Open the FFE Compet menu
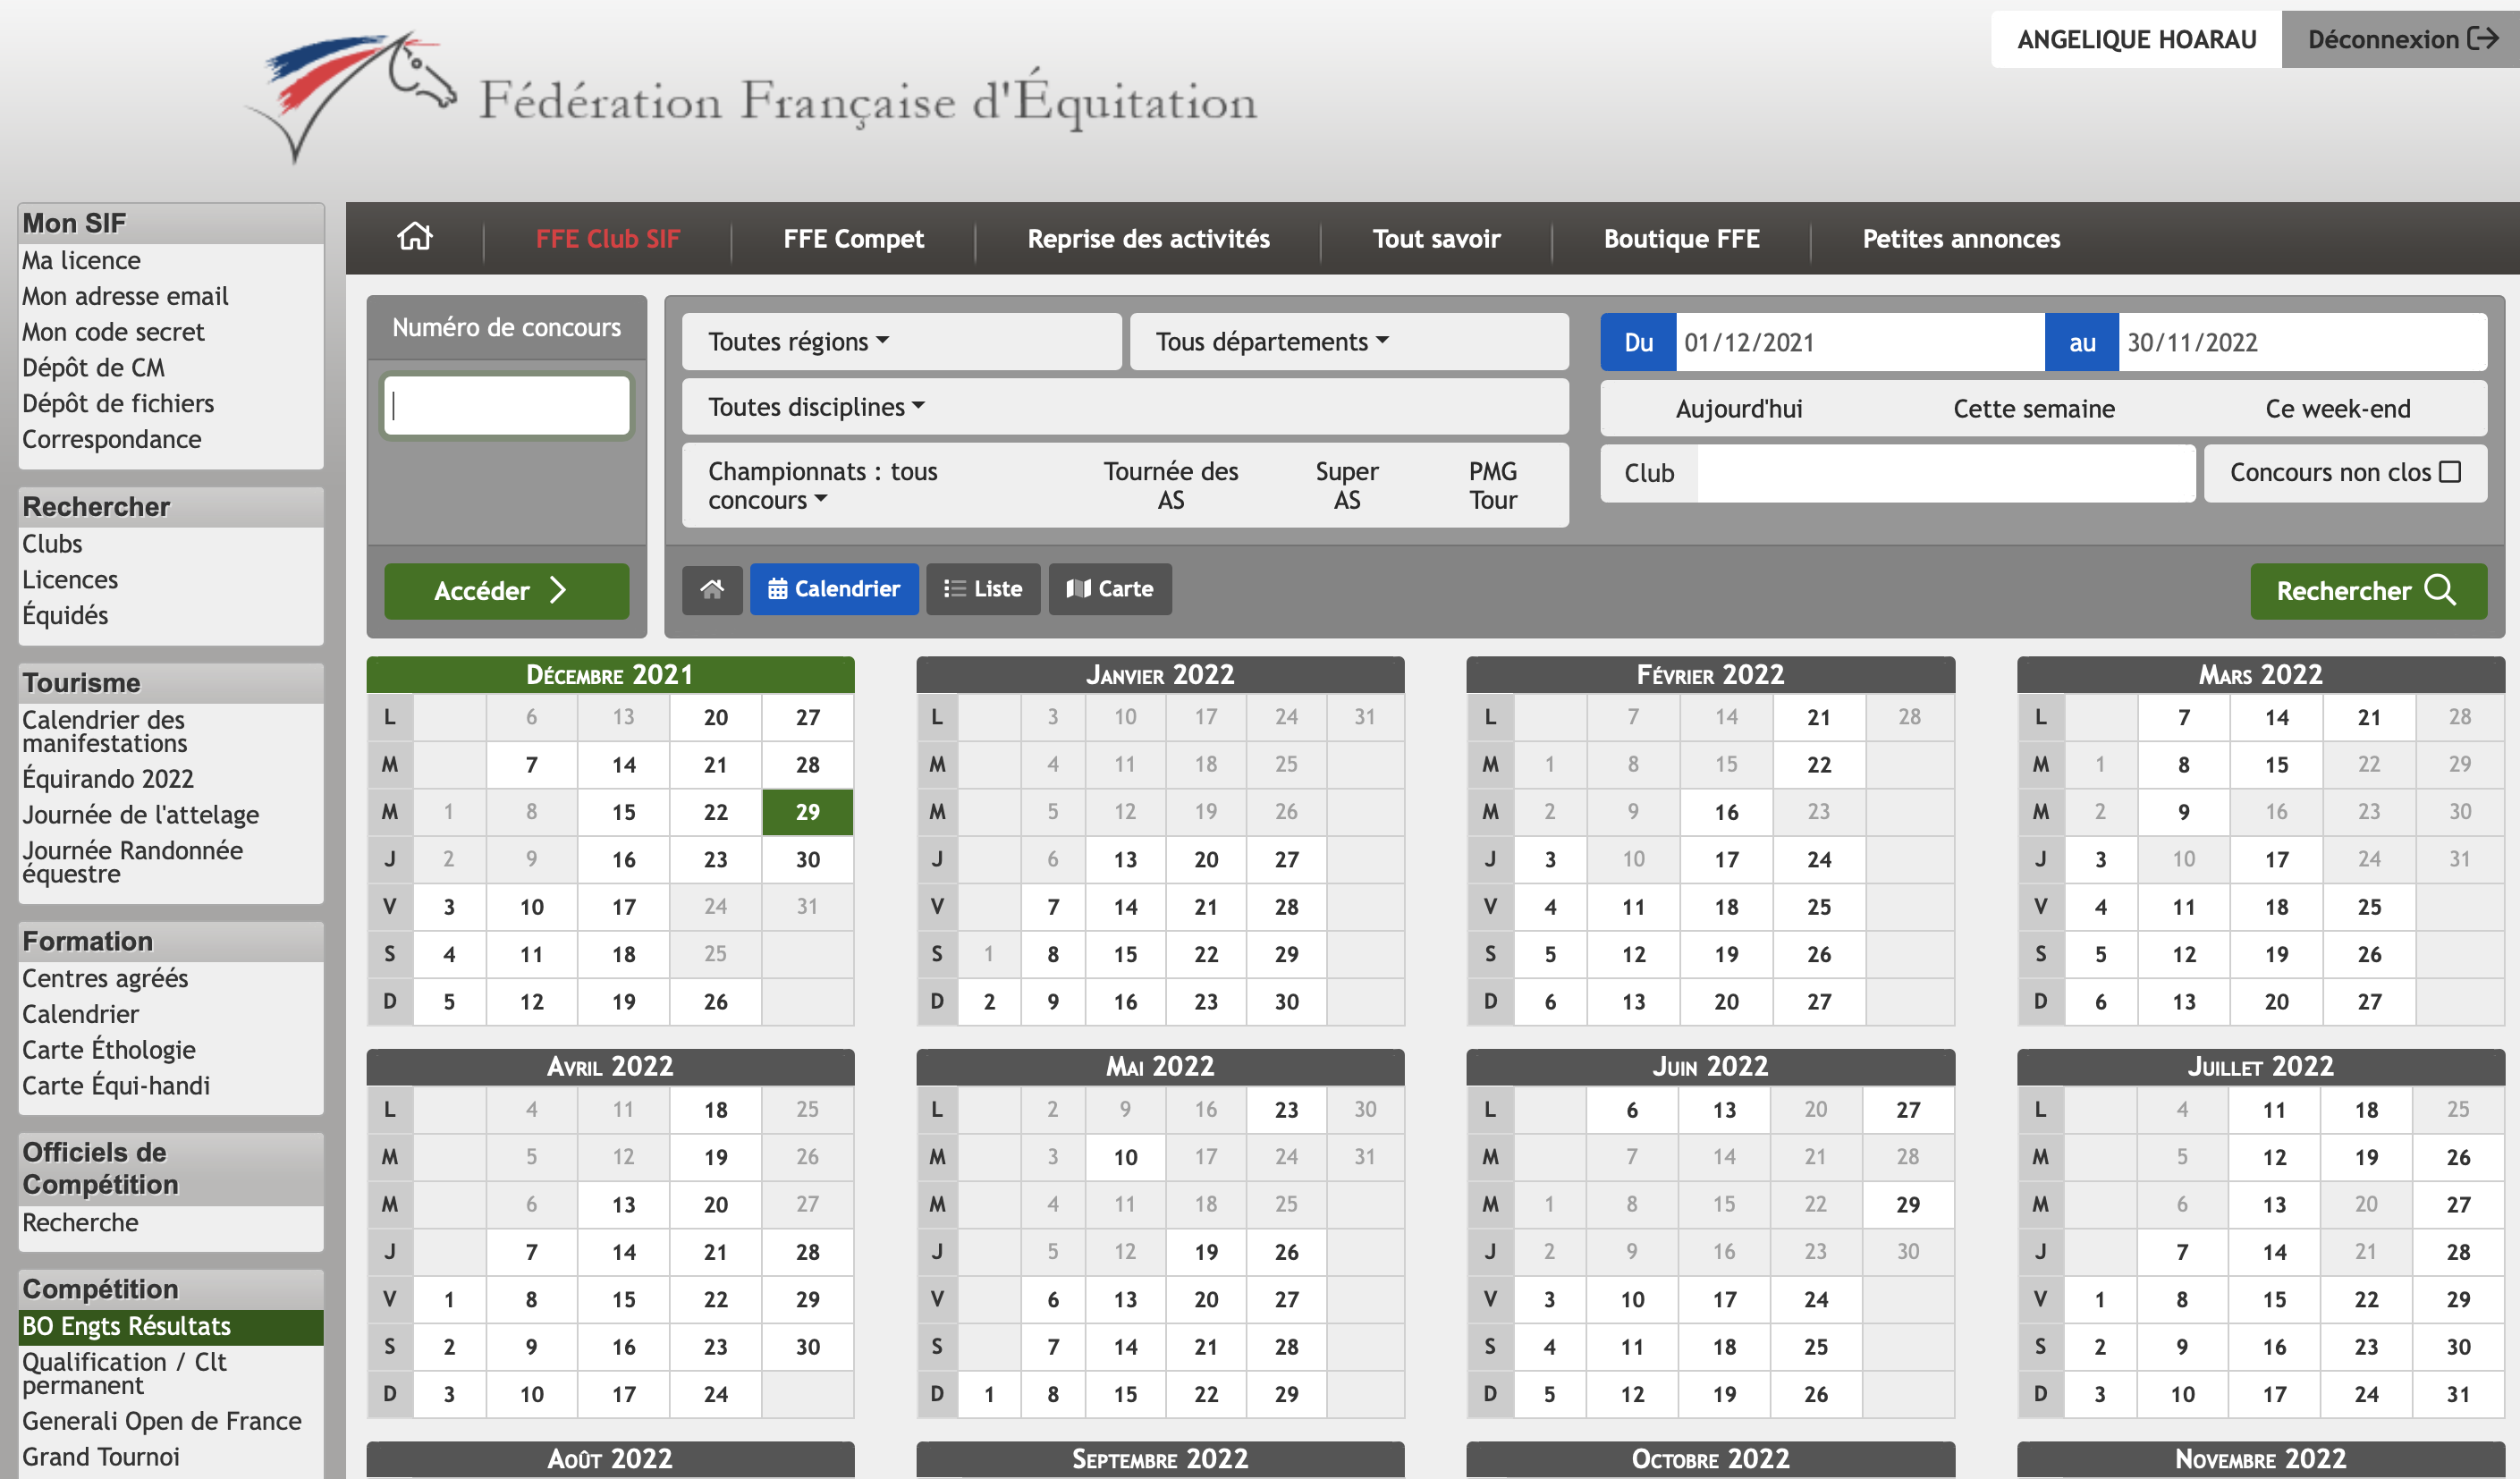 click(x=853, y=238)
